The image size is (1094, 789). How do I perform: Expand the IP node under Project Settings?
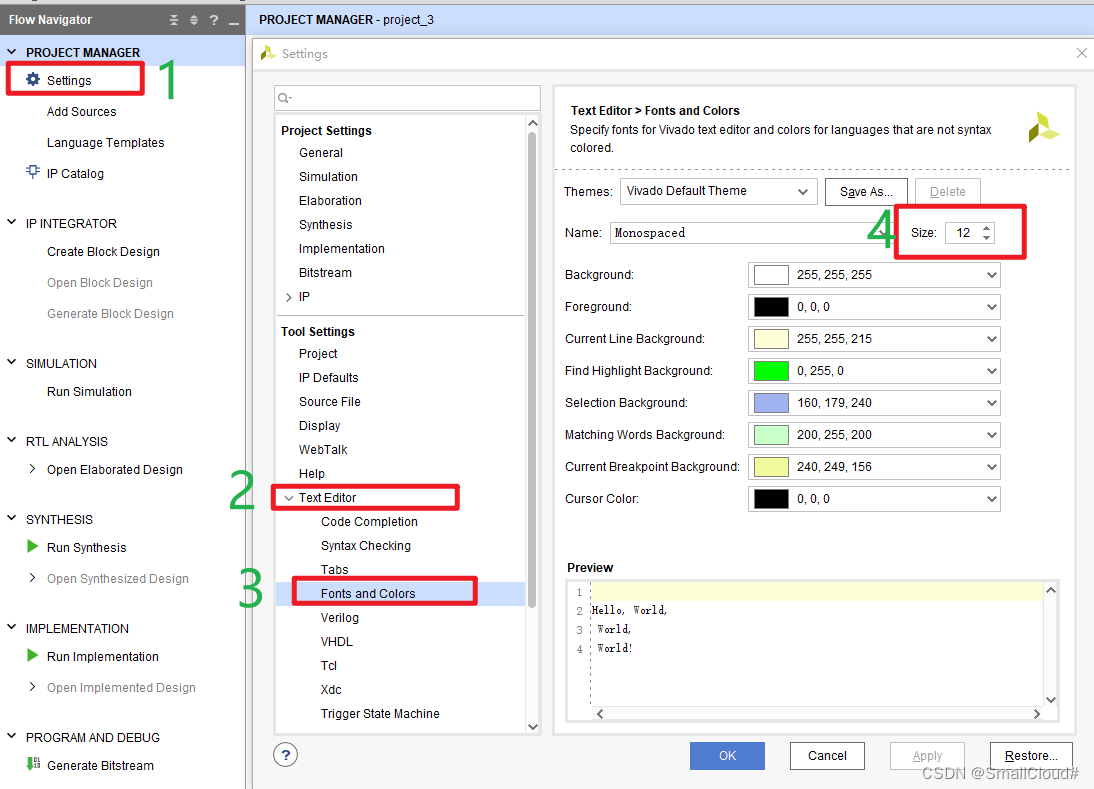289,297
